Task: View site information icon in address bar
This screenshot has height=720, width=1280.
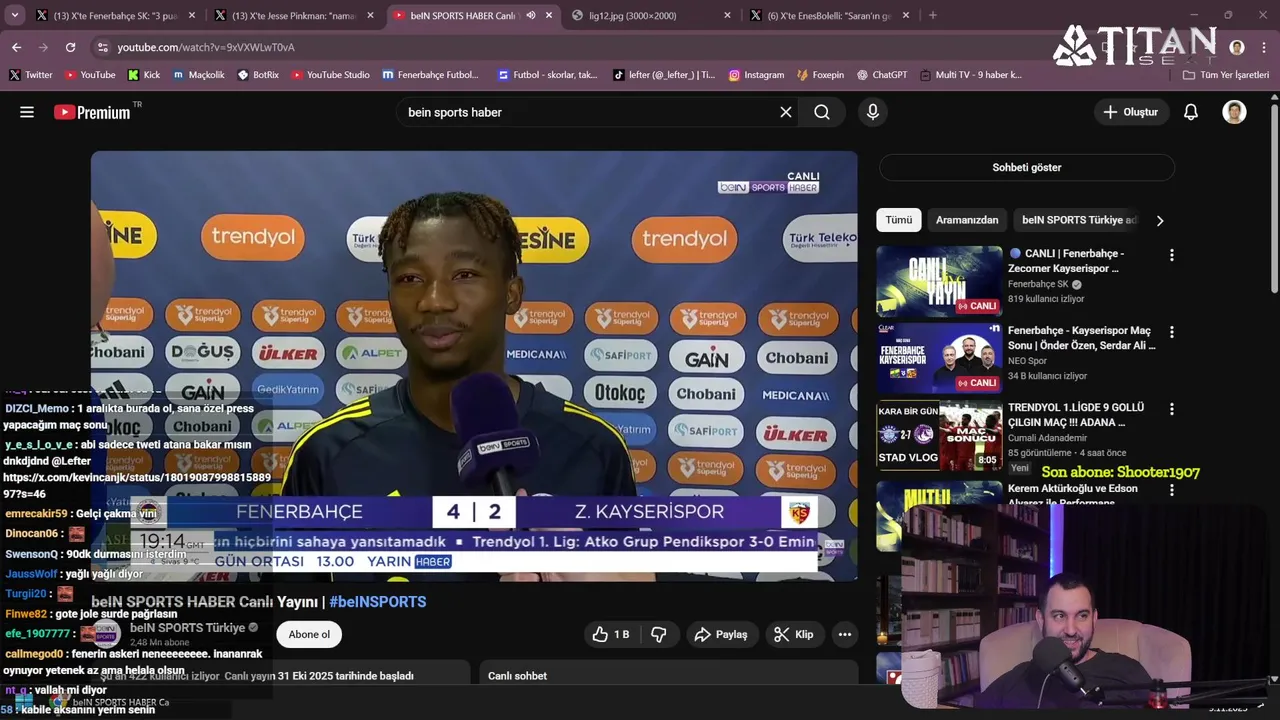Action: 102,47
